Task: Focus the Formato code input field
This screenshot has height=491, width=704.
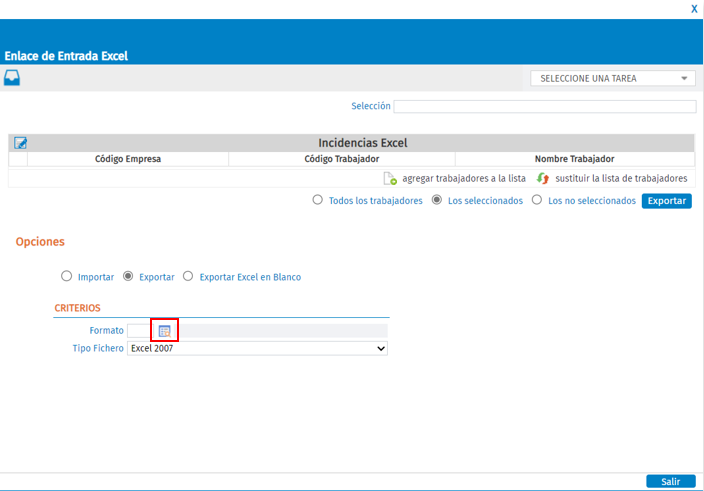Action: (139, 331)
